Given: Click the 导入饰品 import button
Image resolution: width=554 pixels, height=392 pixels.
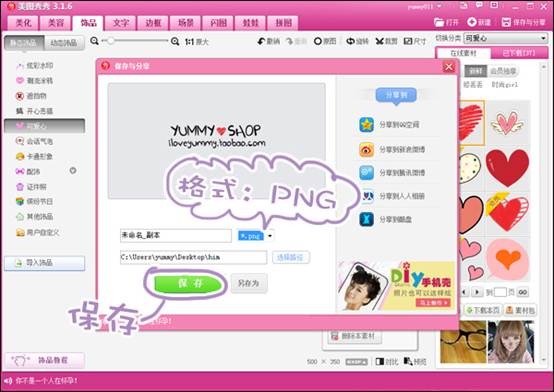Looking at the screenshot, I should [45, 263].
